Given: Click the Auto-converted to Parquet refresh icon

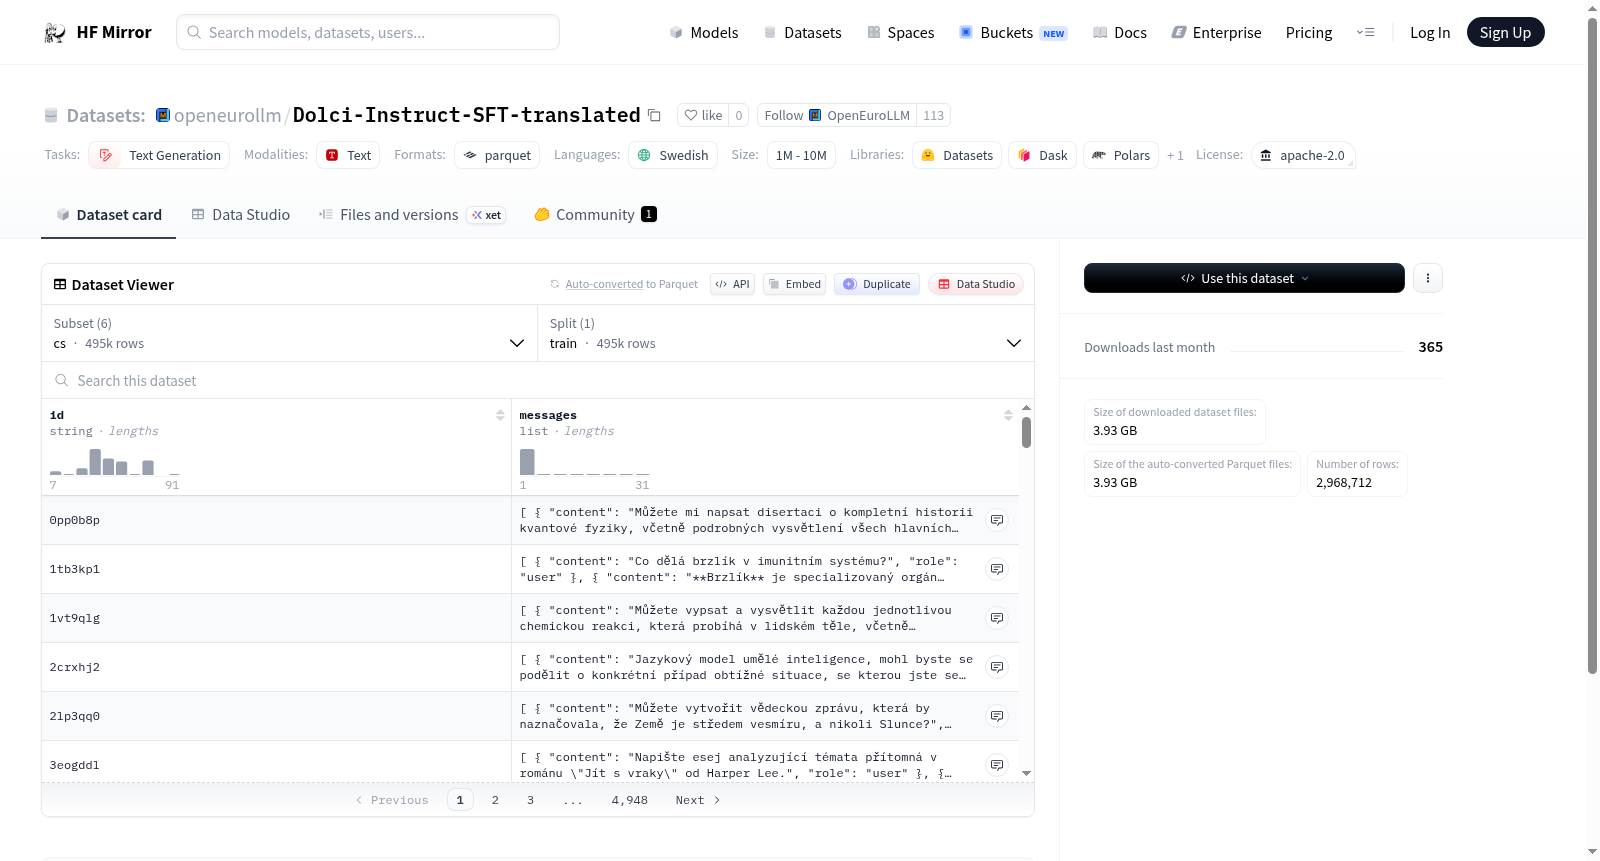Looking at the screenshot, I should 555,284.
